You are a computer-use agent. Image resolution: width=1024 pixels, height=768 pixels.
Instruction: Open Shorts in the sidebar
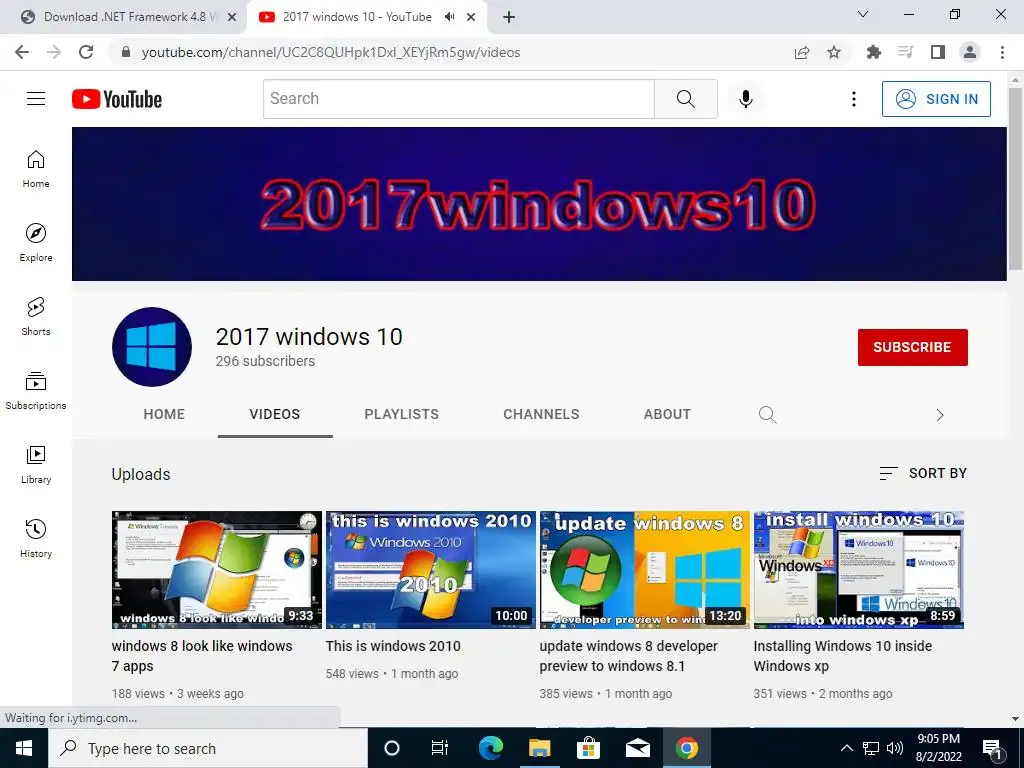pos(36,316)
